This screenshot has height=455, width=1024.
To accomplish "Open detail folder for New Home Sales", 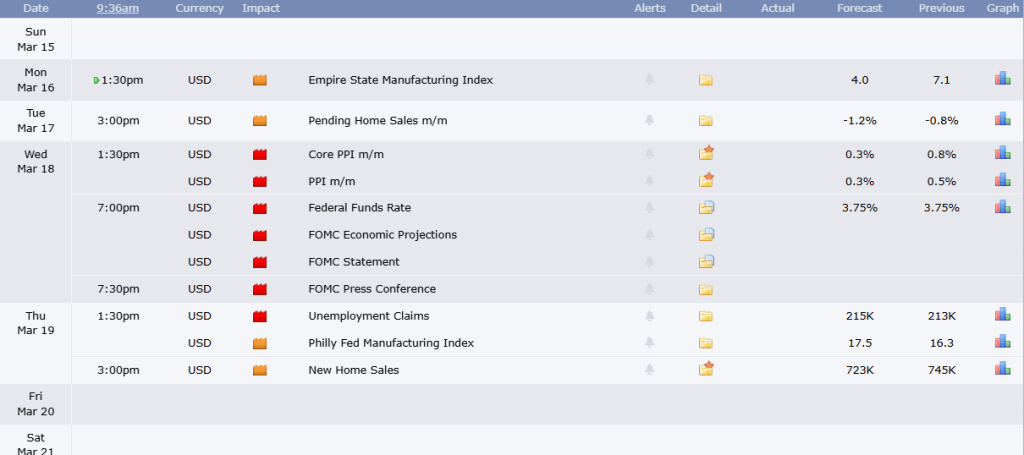I will coord(706,369).
